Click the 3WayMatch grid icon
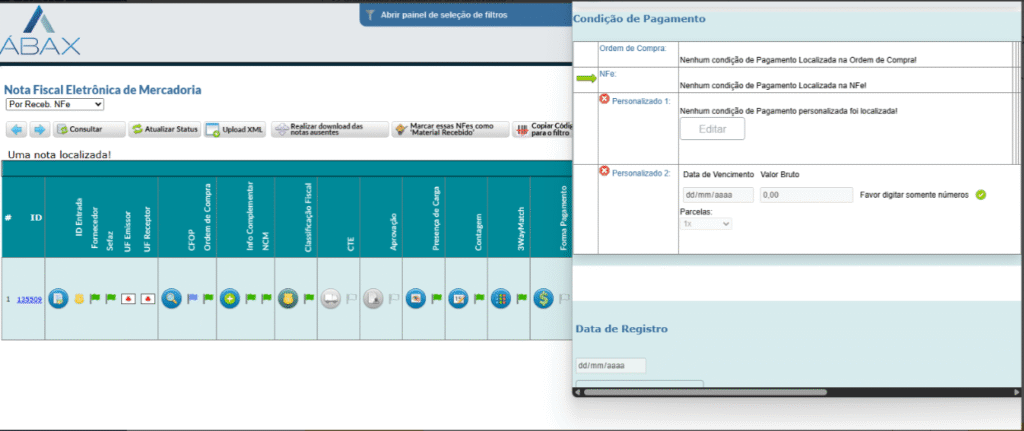Screen dimensions: 1024x431 500,299
